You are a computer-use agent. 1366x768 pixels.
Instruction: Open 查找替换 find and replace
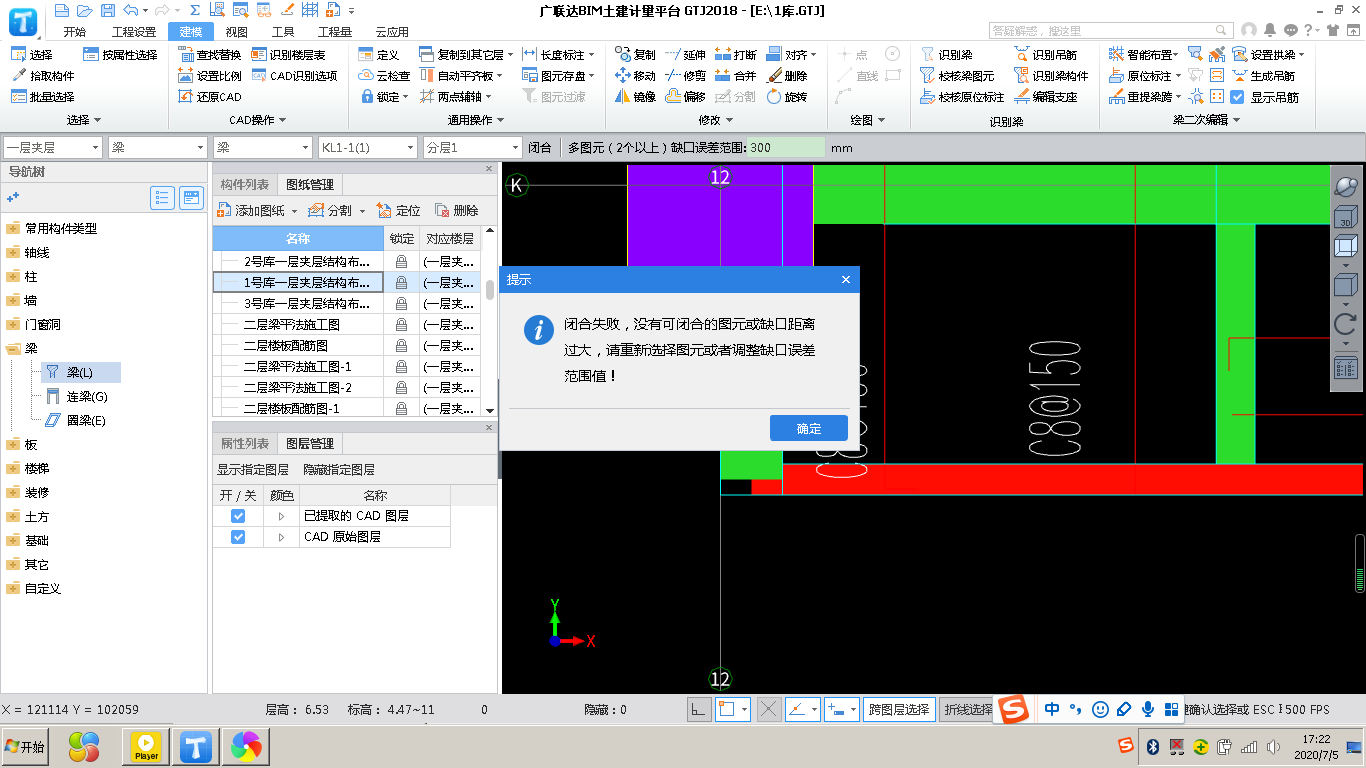[x=210, y=55]
